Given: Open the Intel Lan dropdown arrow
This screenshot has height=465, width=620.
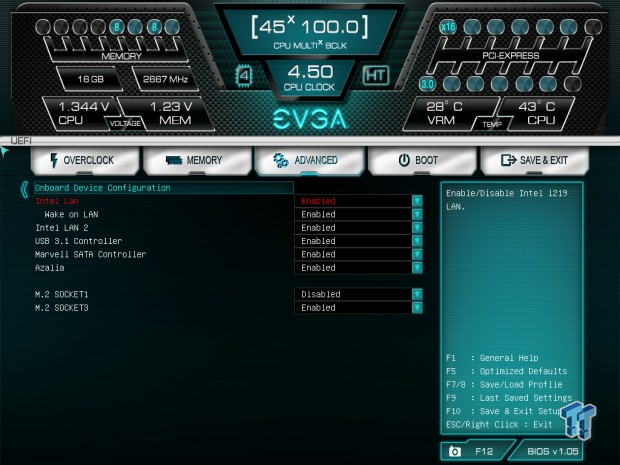Looking at the screenshot, I should (417, 201).
